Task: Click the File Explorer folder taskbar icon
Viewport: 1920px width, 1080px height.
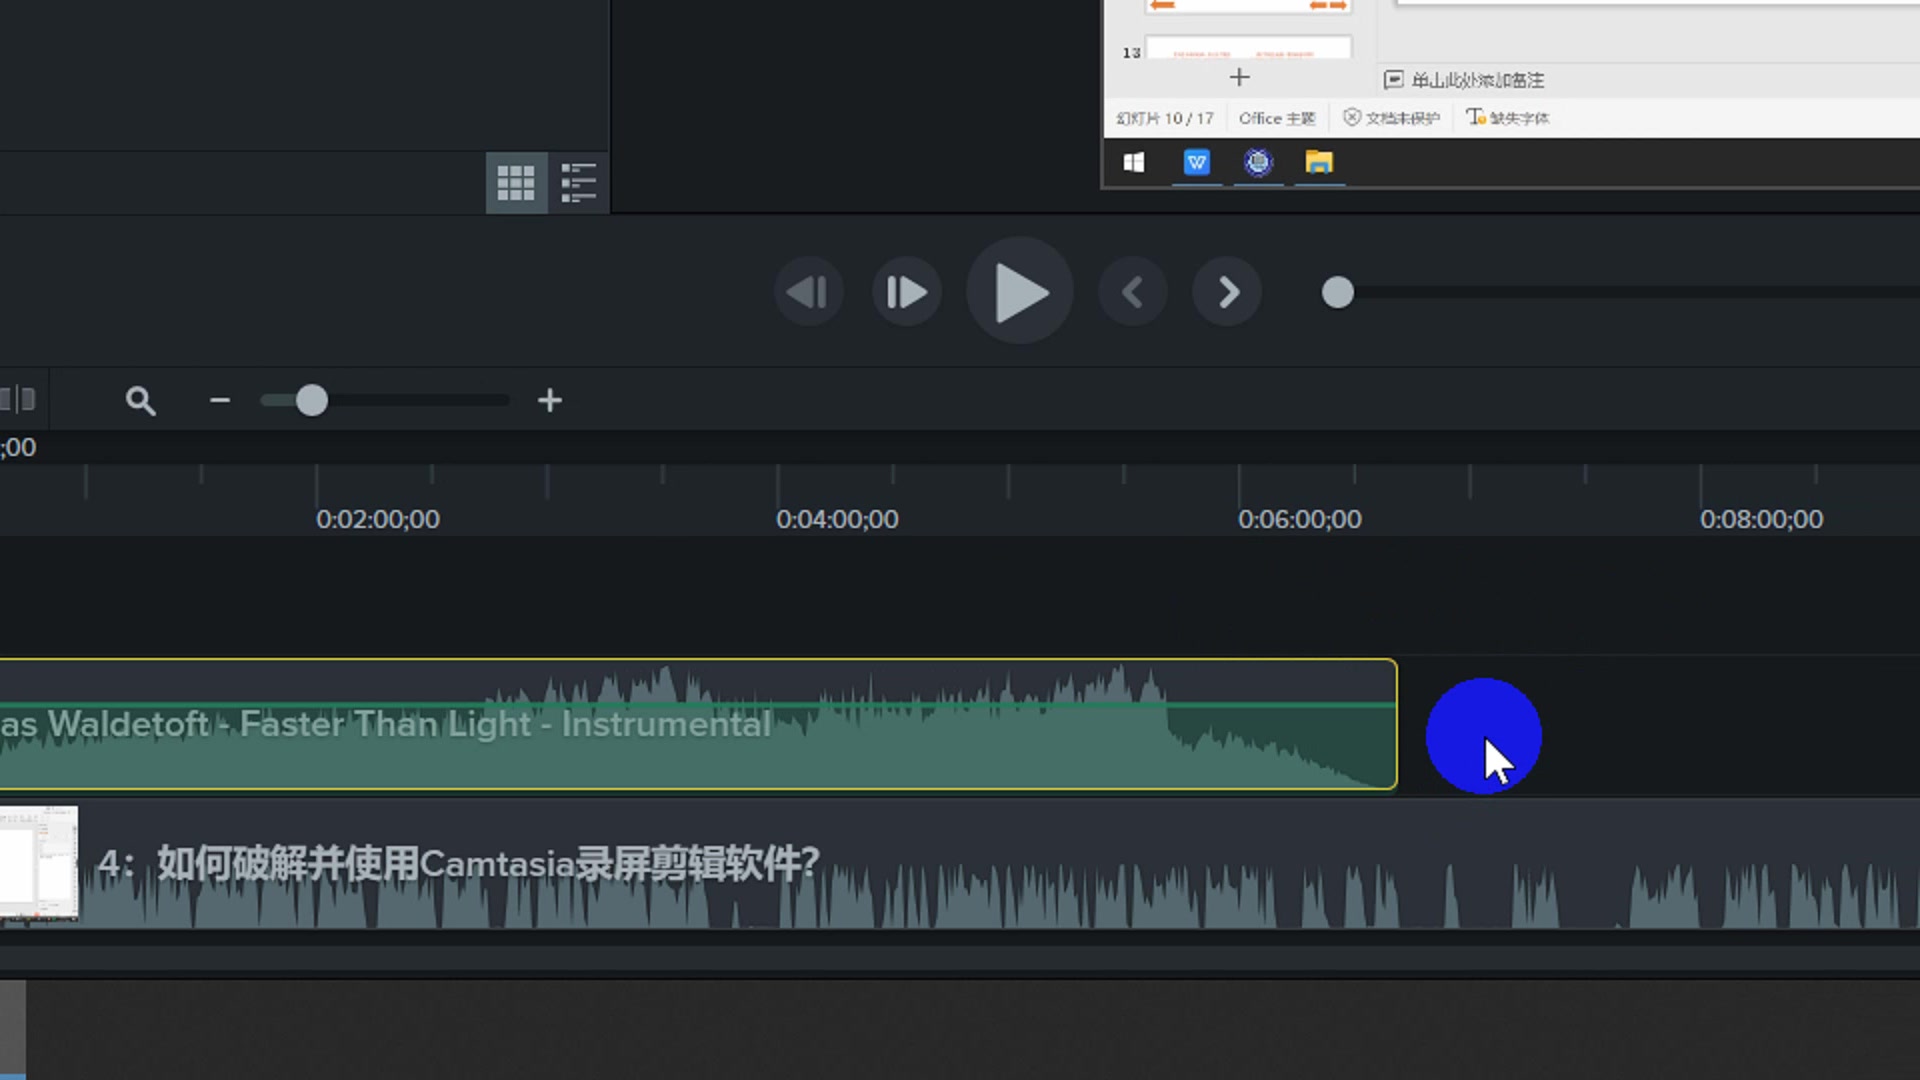Action: 1318,162
